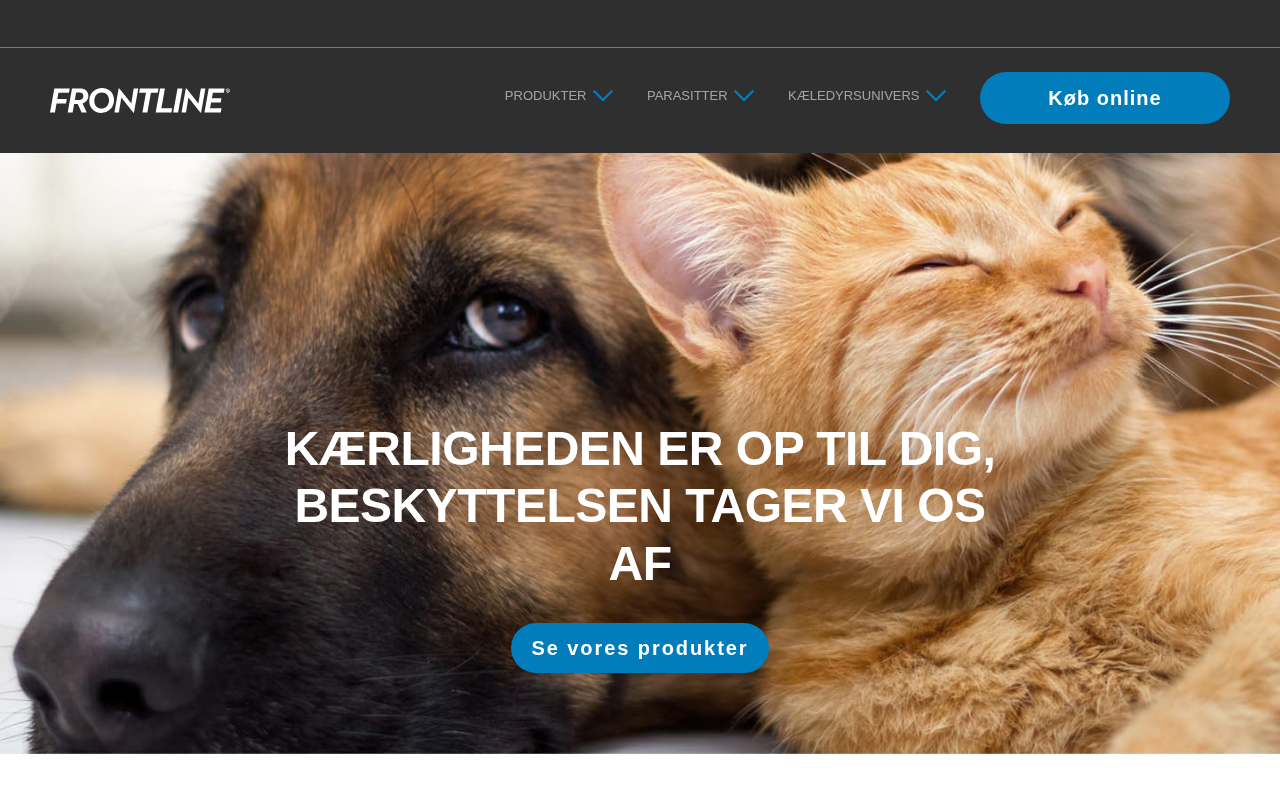Click the FRONTLINE logo in the header
Image resolution: width=1280 pixels, height=800 pixels.
tap(140, 100)
